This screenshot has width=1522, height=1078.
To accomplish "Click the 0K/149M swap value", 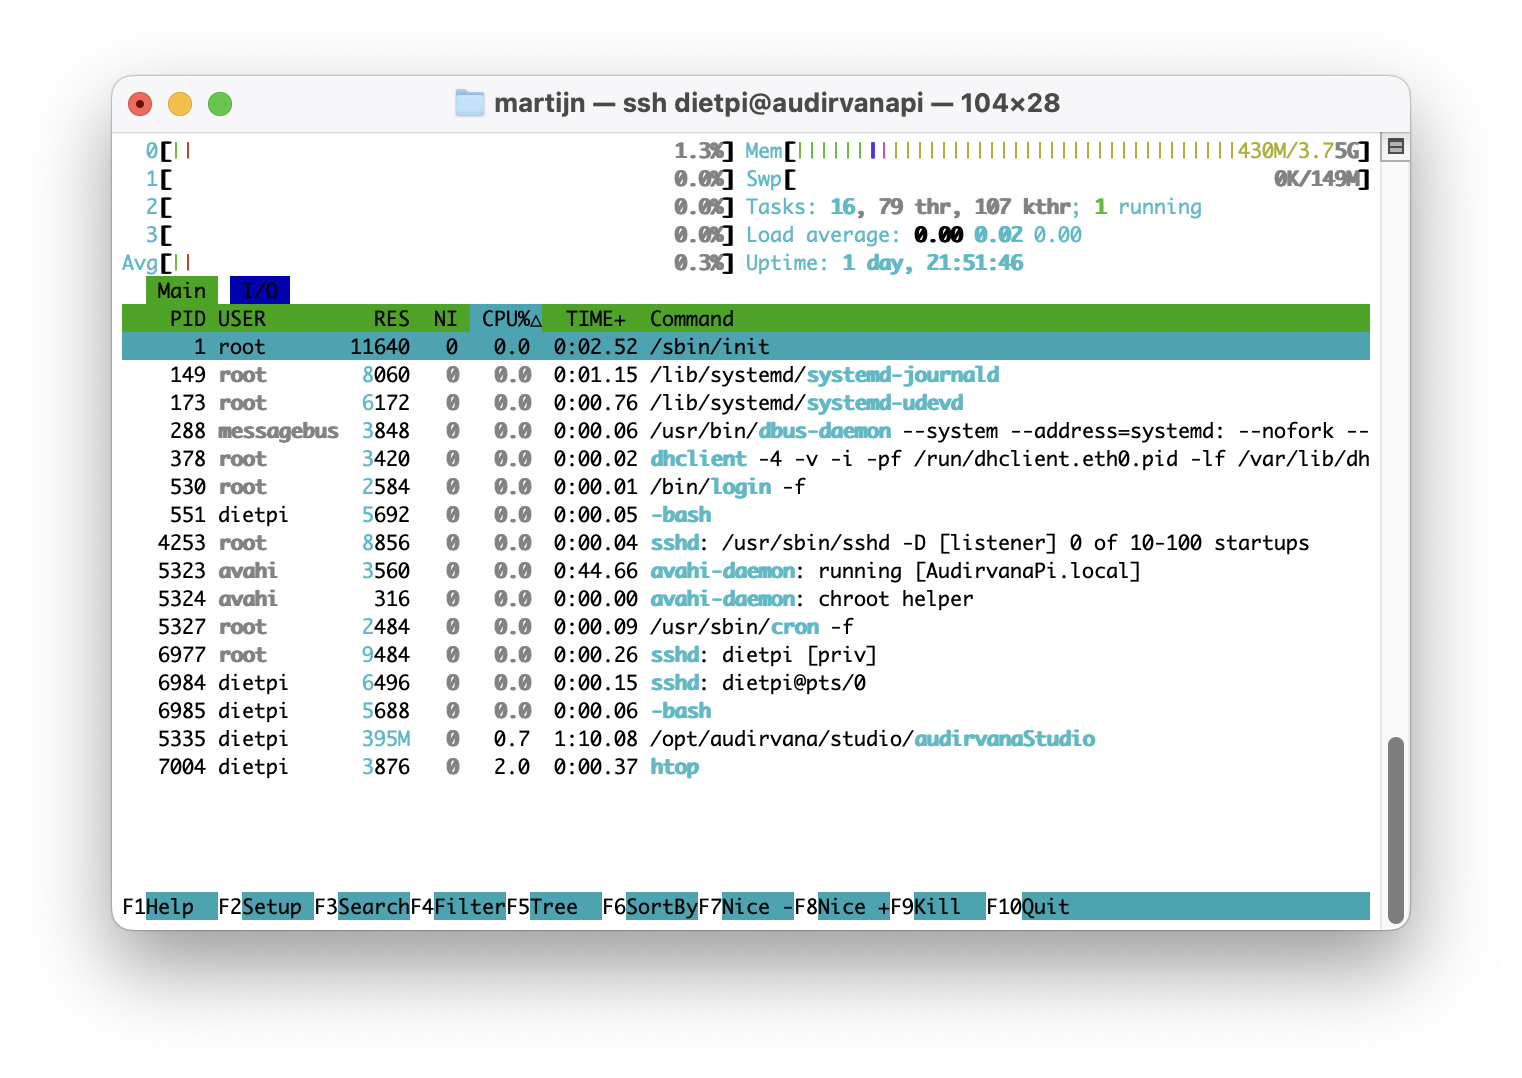I will point(1315,178).
